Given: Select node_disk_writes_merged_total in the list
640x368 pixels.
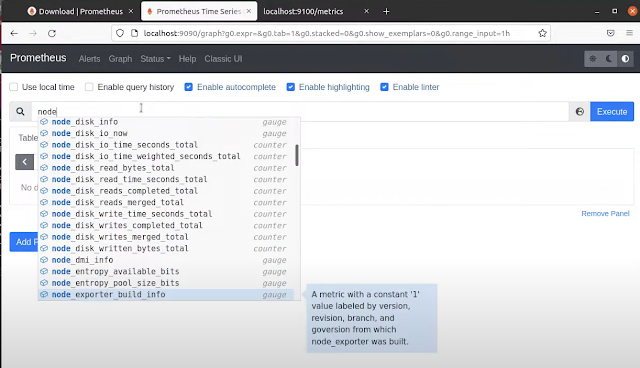Looking at the screenshot, I should (166, 237).
